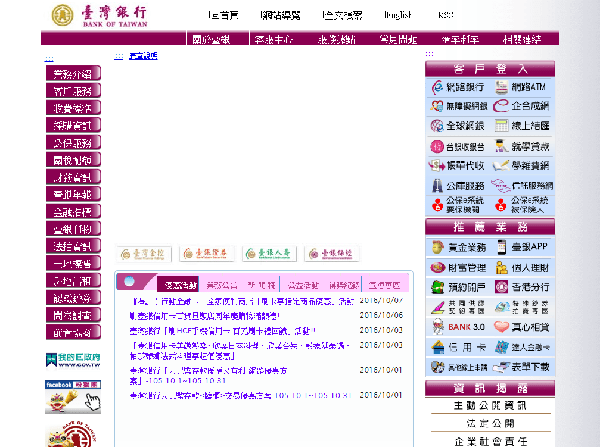Click the 推薦業務 section header

(x=490, y=227)
